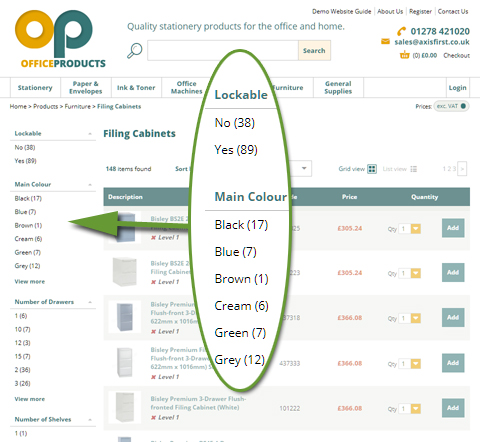
Task: Add item 101222 to basket
Action: [x=453, y=408]
